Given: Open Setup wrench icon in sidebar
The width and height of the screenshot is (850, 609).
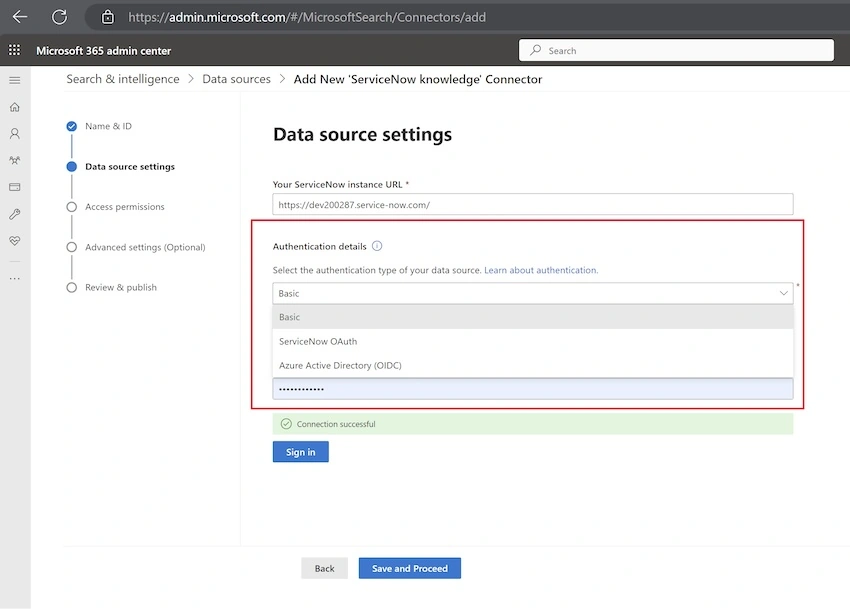Looking at the screenshot, I should click(15, 214).
